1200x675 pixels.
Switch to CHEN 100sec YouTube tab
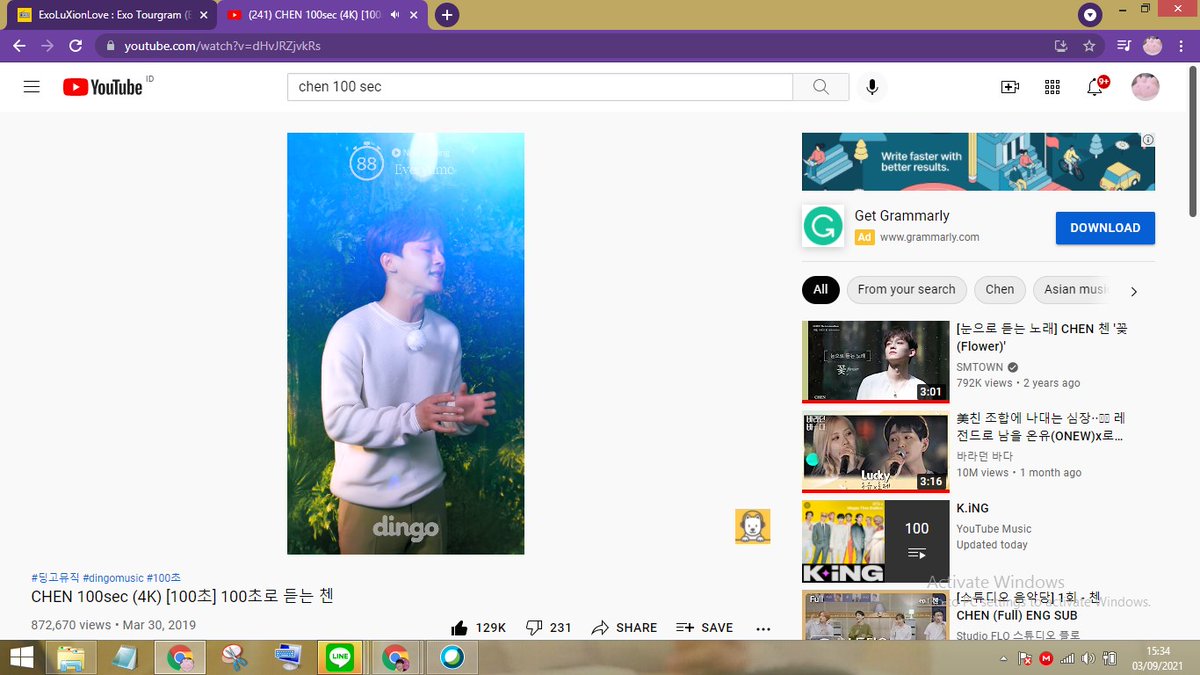320,15
